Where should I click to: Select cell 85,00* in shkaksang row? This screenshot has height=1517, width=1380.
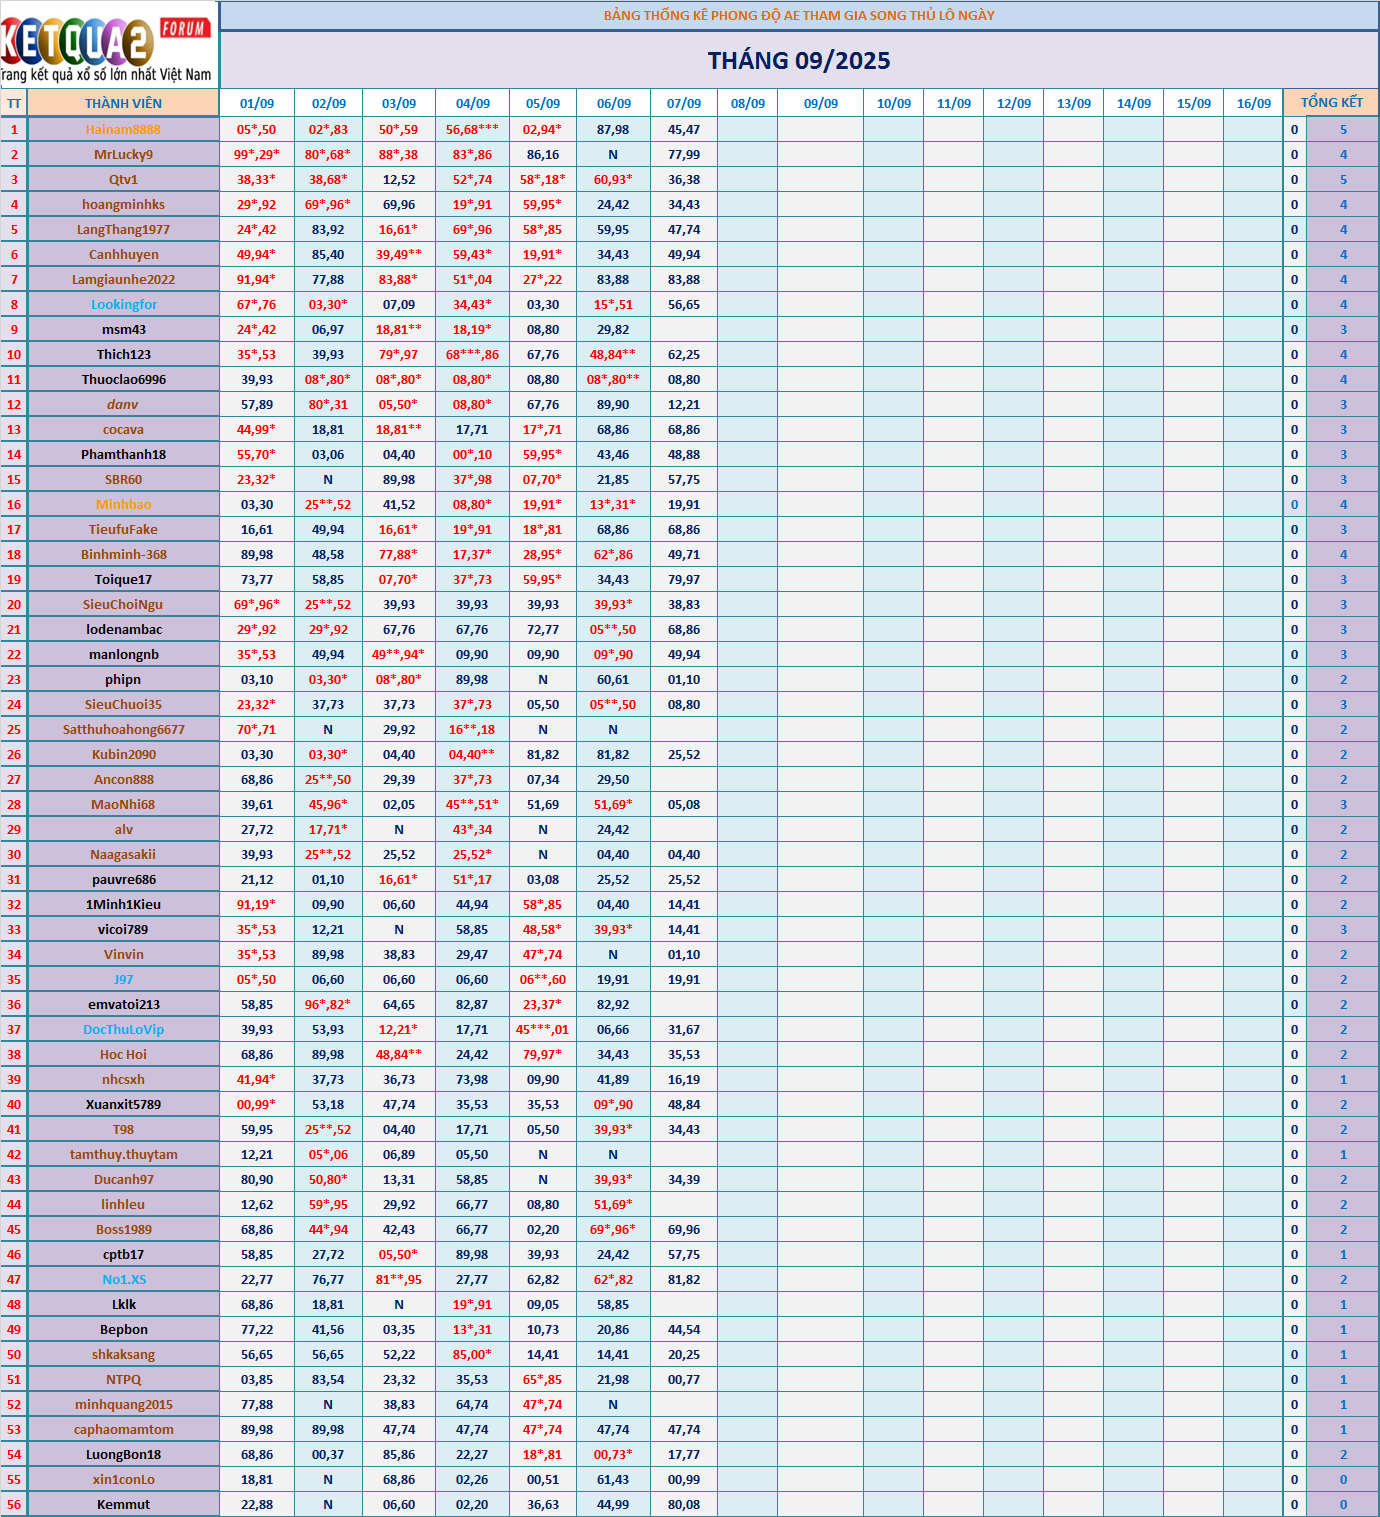(x=473, y=1354)
